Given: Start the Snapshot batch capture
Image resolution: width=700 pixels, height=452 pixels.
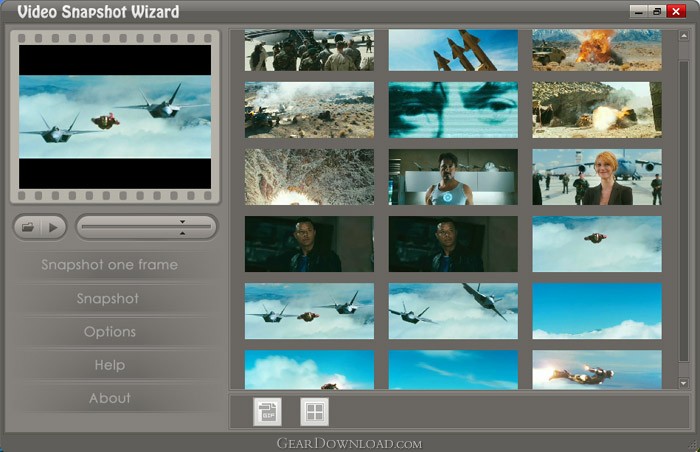Looking at the screenshot, I should coord(108,298).
